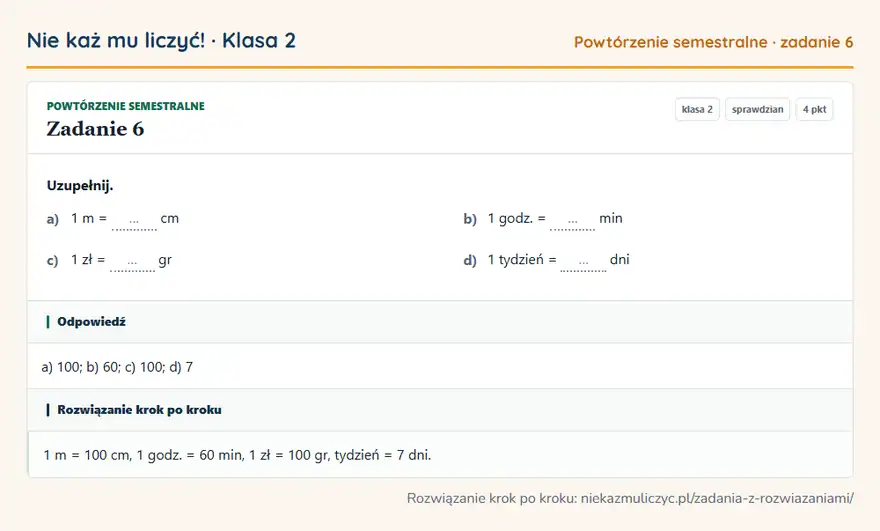The width and height of the screenshot is (880, 531).
Task: Click the solution text '1 m = 100 cm, 1 godz. = 60 min...'
Action: click(237, 455)
